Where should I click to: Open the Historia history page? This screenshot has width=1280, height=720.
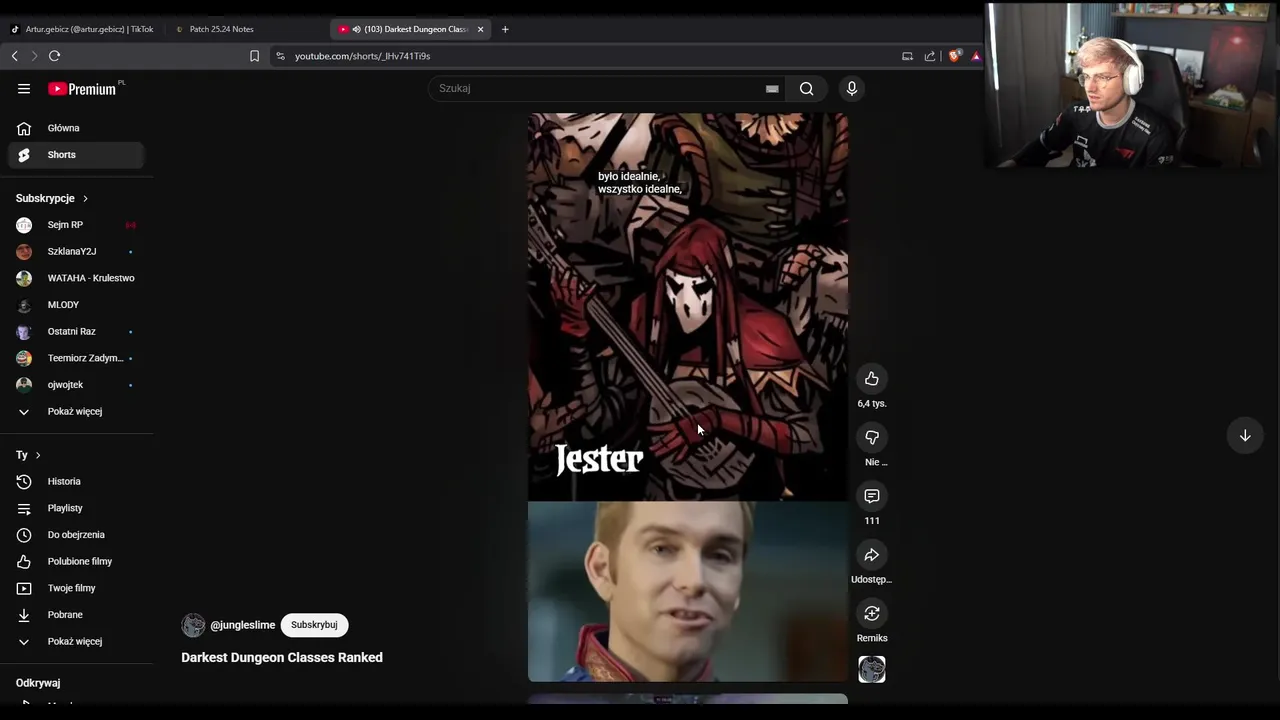(76, 482)
